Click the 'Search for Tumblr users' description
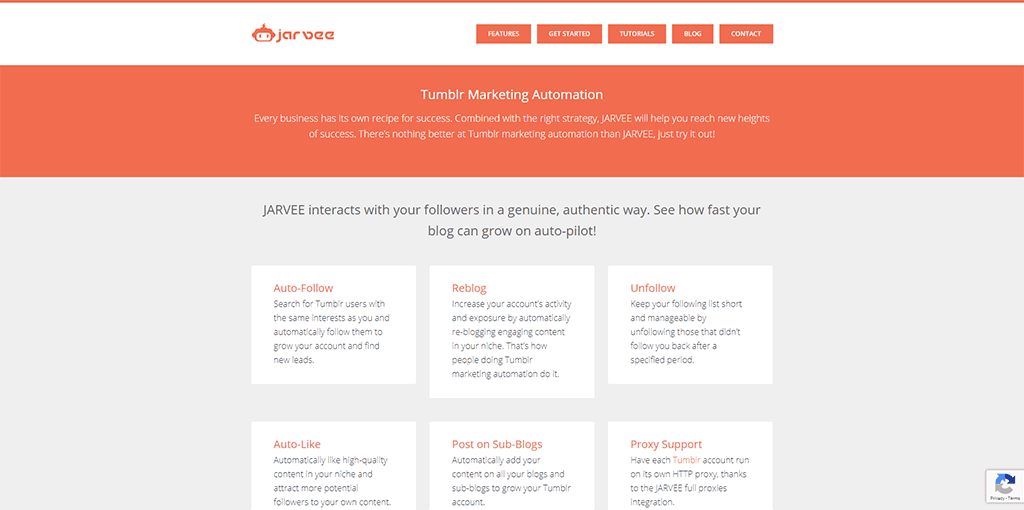1024x510 pixels. click(331, 332)
